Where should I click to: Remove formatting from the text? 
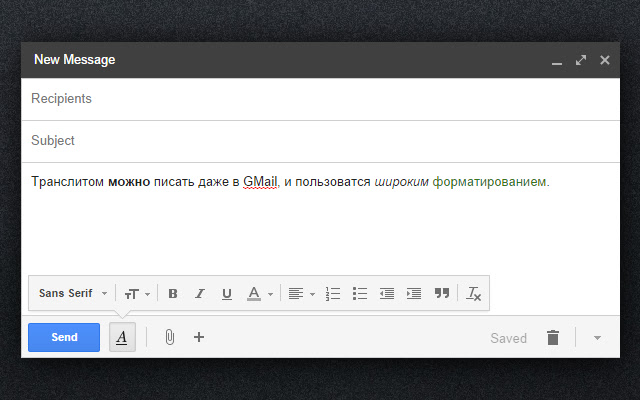click(x=473, y=293)
